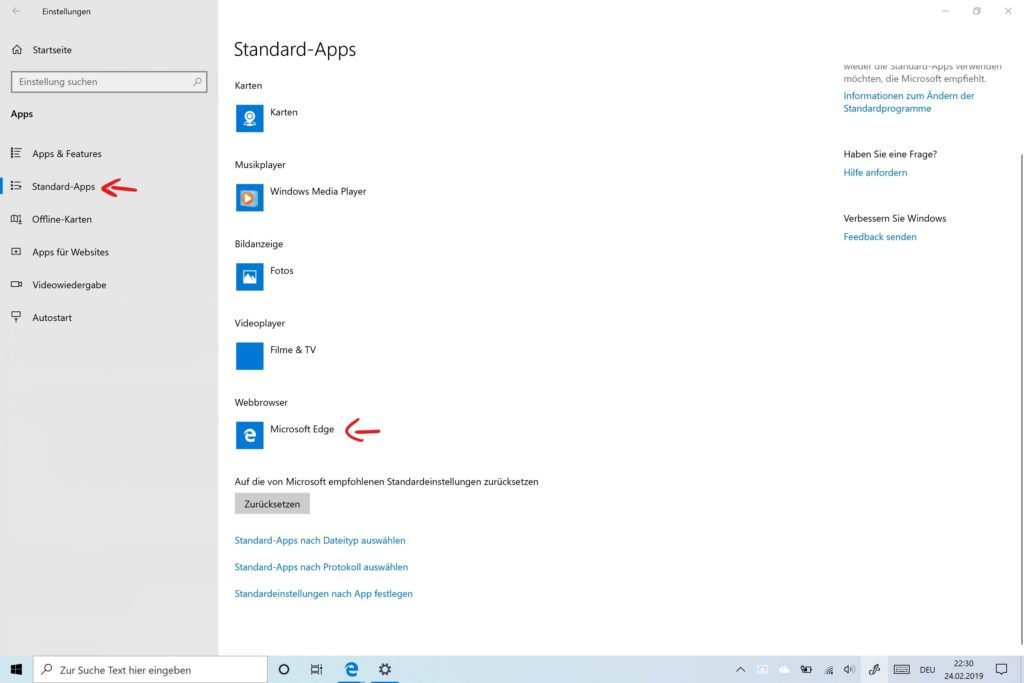Click 'Verbessern Sie Windows' text

(x=895, y=218)
